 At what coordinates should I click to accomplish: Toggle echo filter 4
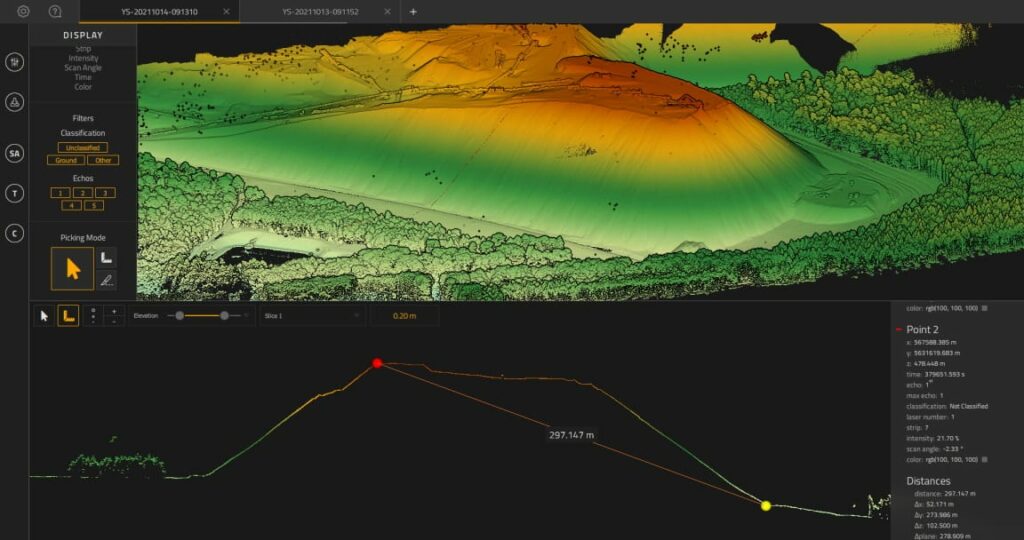[71, 205]
